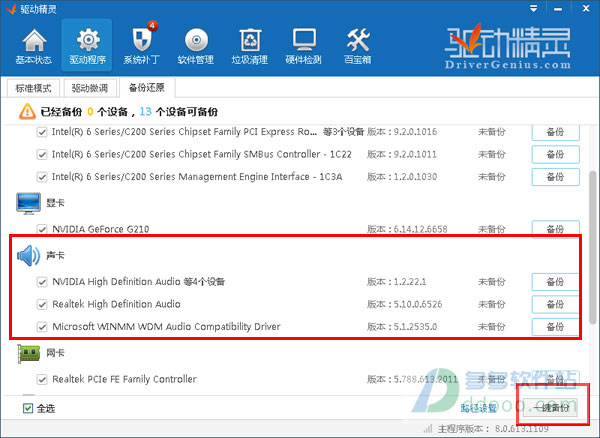Open the 路径设置 link

pos(478,408)
